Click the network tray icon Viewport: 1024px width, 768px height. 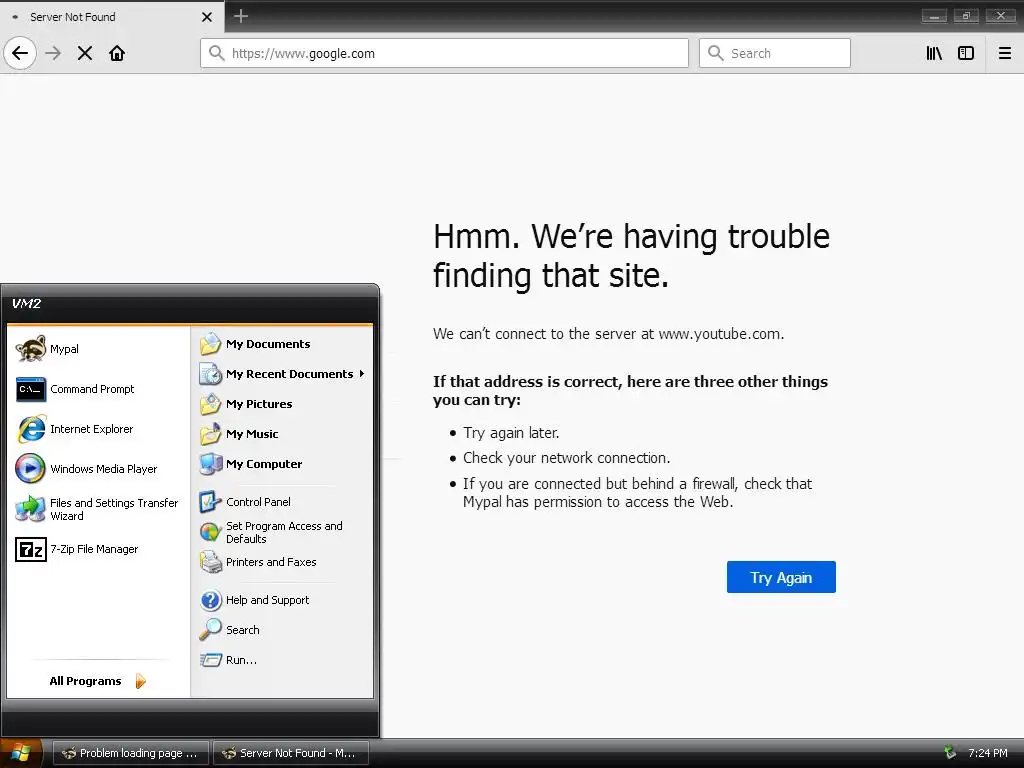coord(950,753)
